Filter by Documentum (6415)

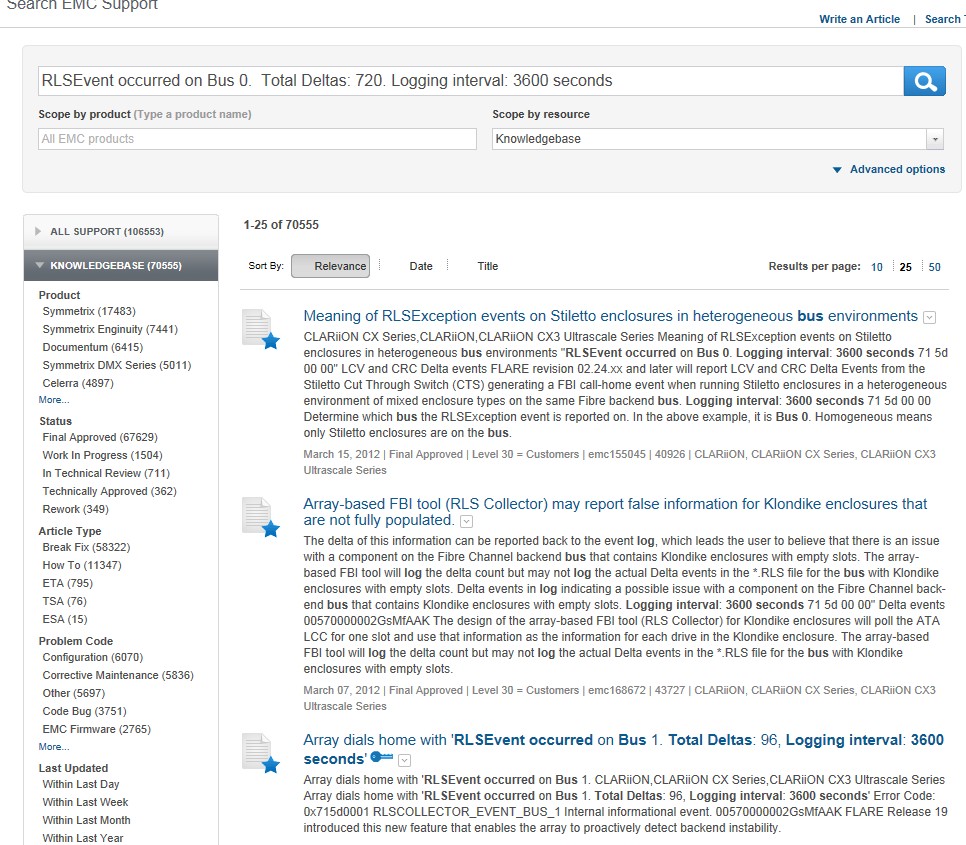pos(92,347)
